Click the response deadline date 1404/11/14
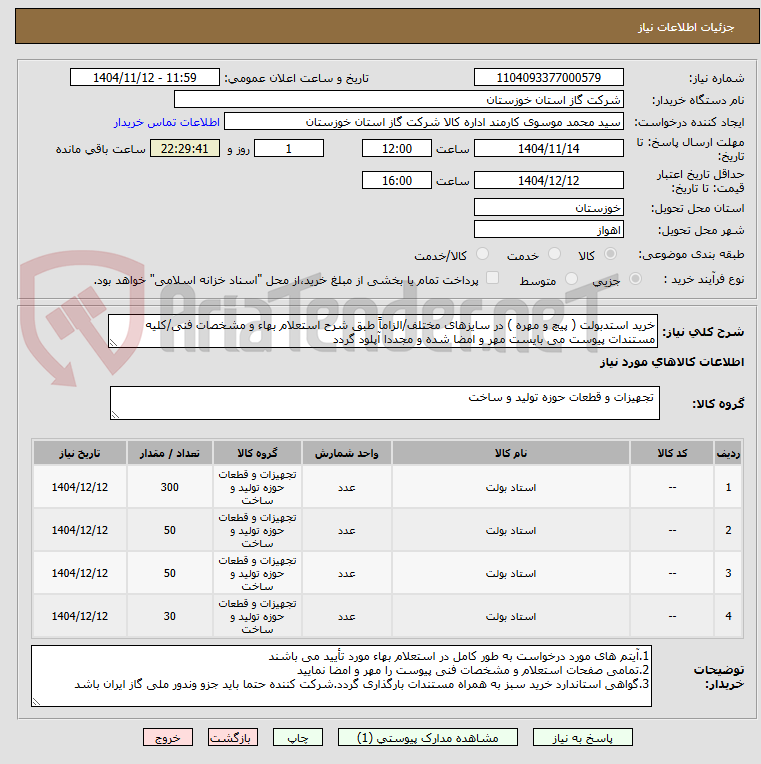Screen dimensions: 761x764 tap(549, 148)
